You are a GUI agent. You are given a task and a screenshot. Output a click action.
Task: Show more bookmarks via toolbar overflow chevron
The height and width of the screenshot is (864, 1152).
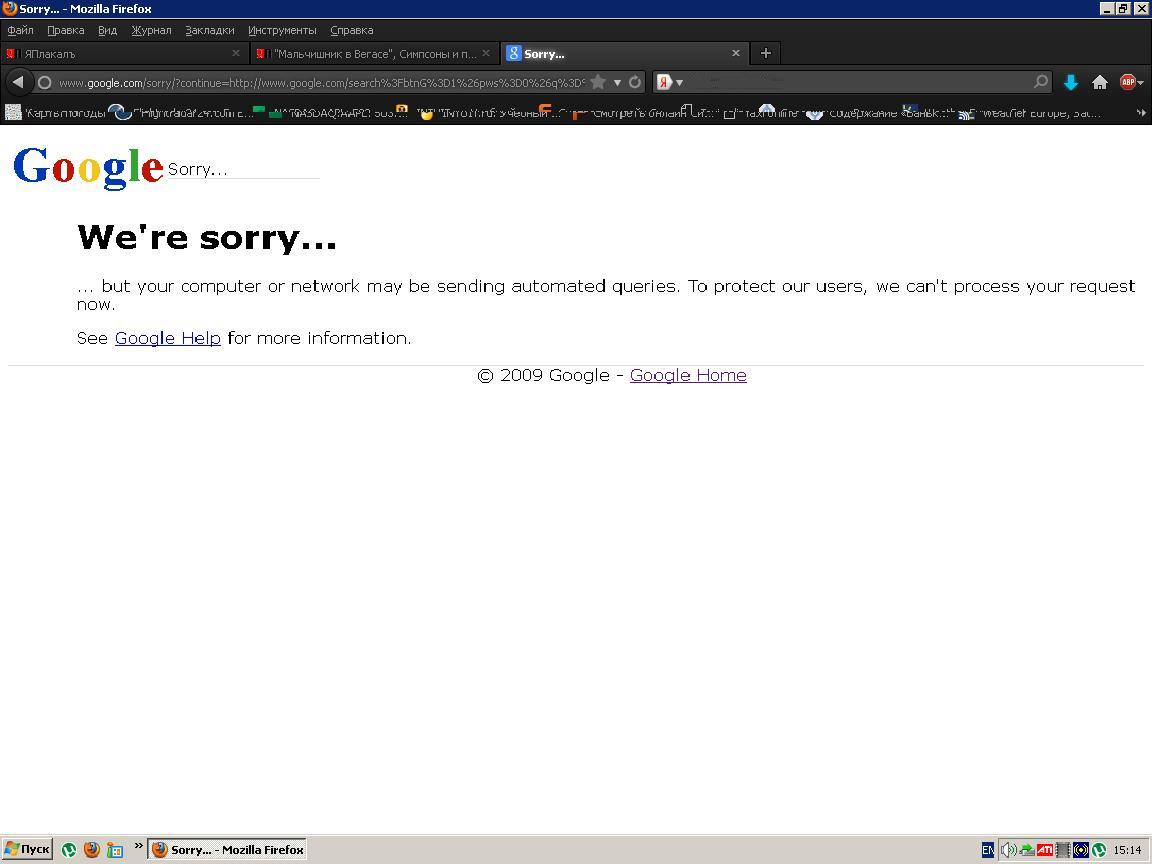(1141, 113)
